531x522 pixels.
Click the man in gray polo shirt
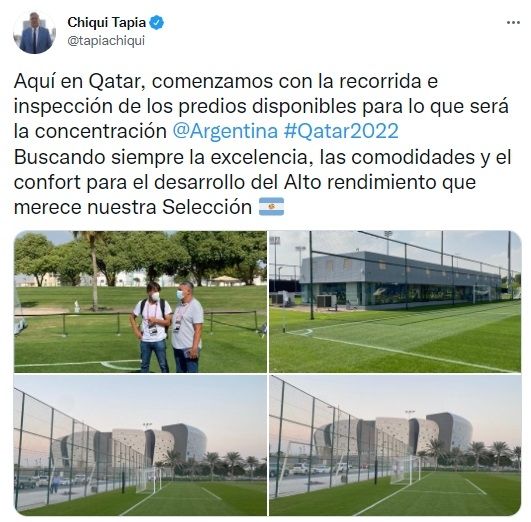pos(187,327)
